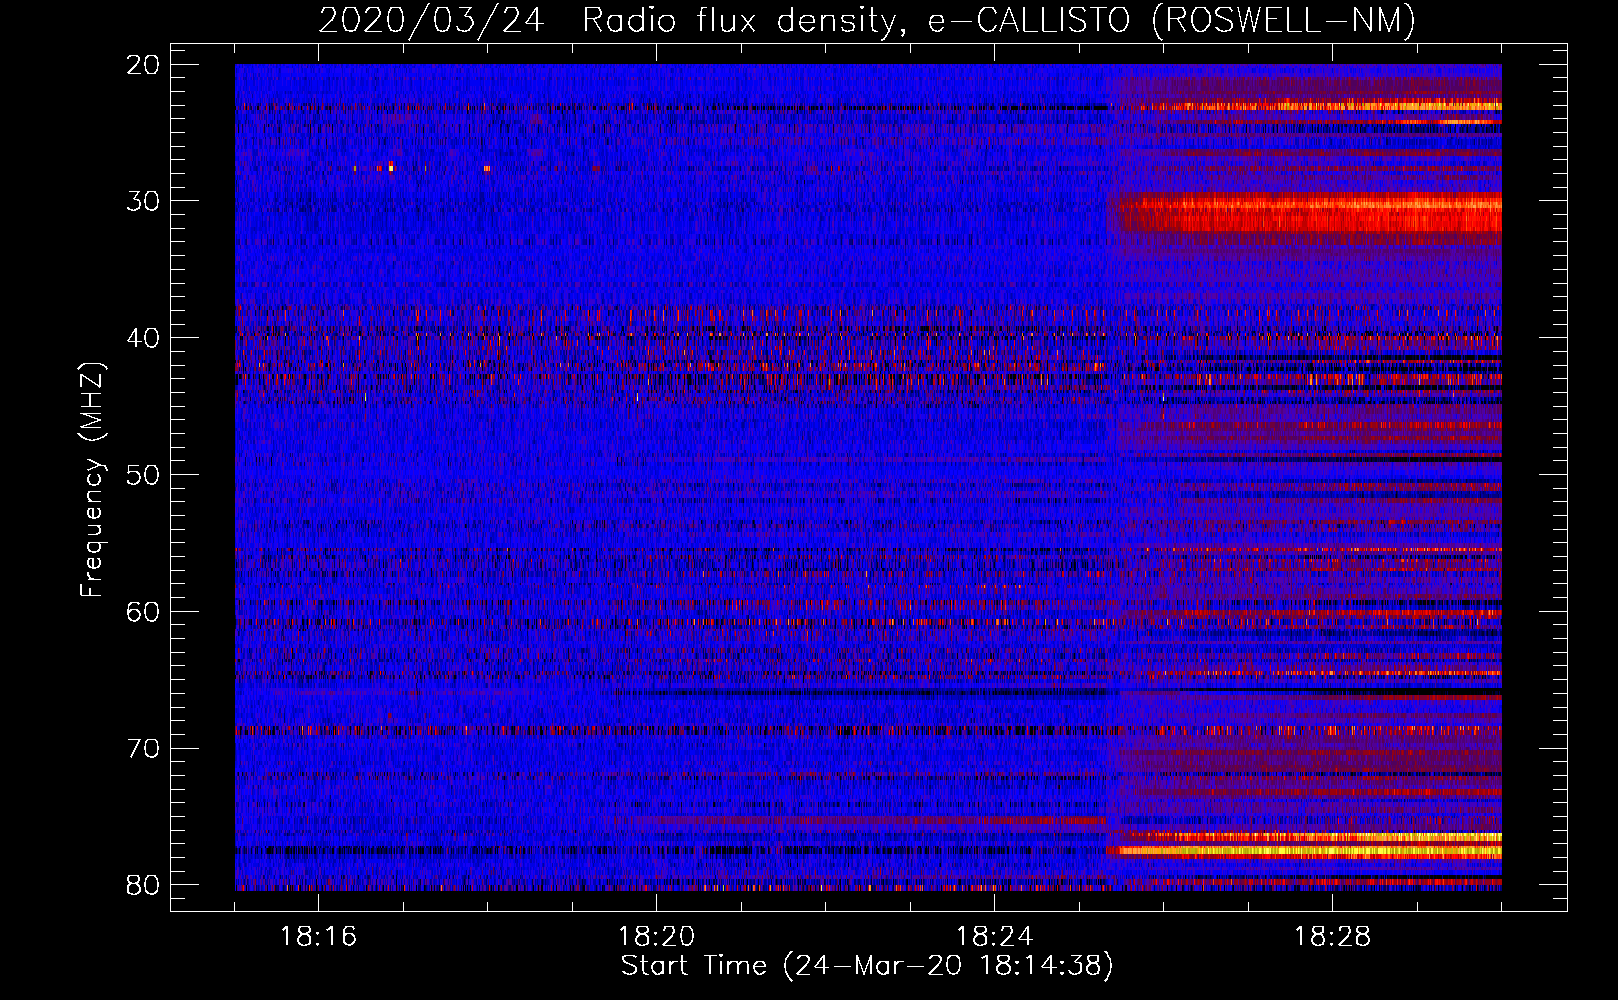The height and width of the screenshot is (1000, 1618).
Task: Click the 18:20 time tick label
Action: tap(657, 937)
